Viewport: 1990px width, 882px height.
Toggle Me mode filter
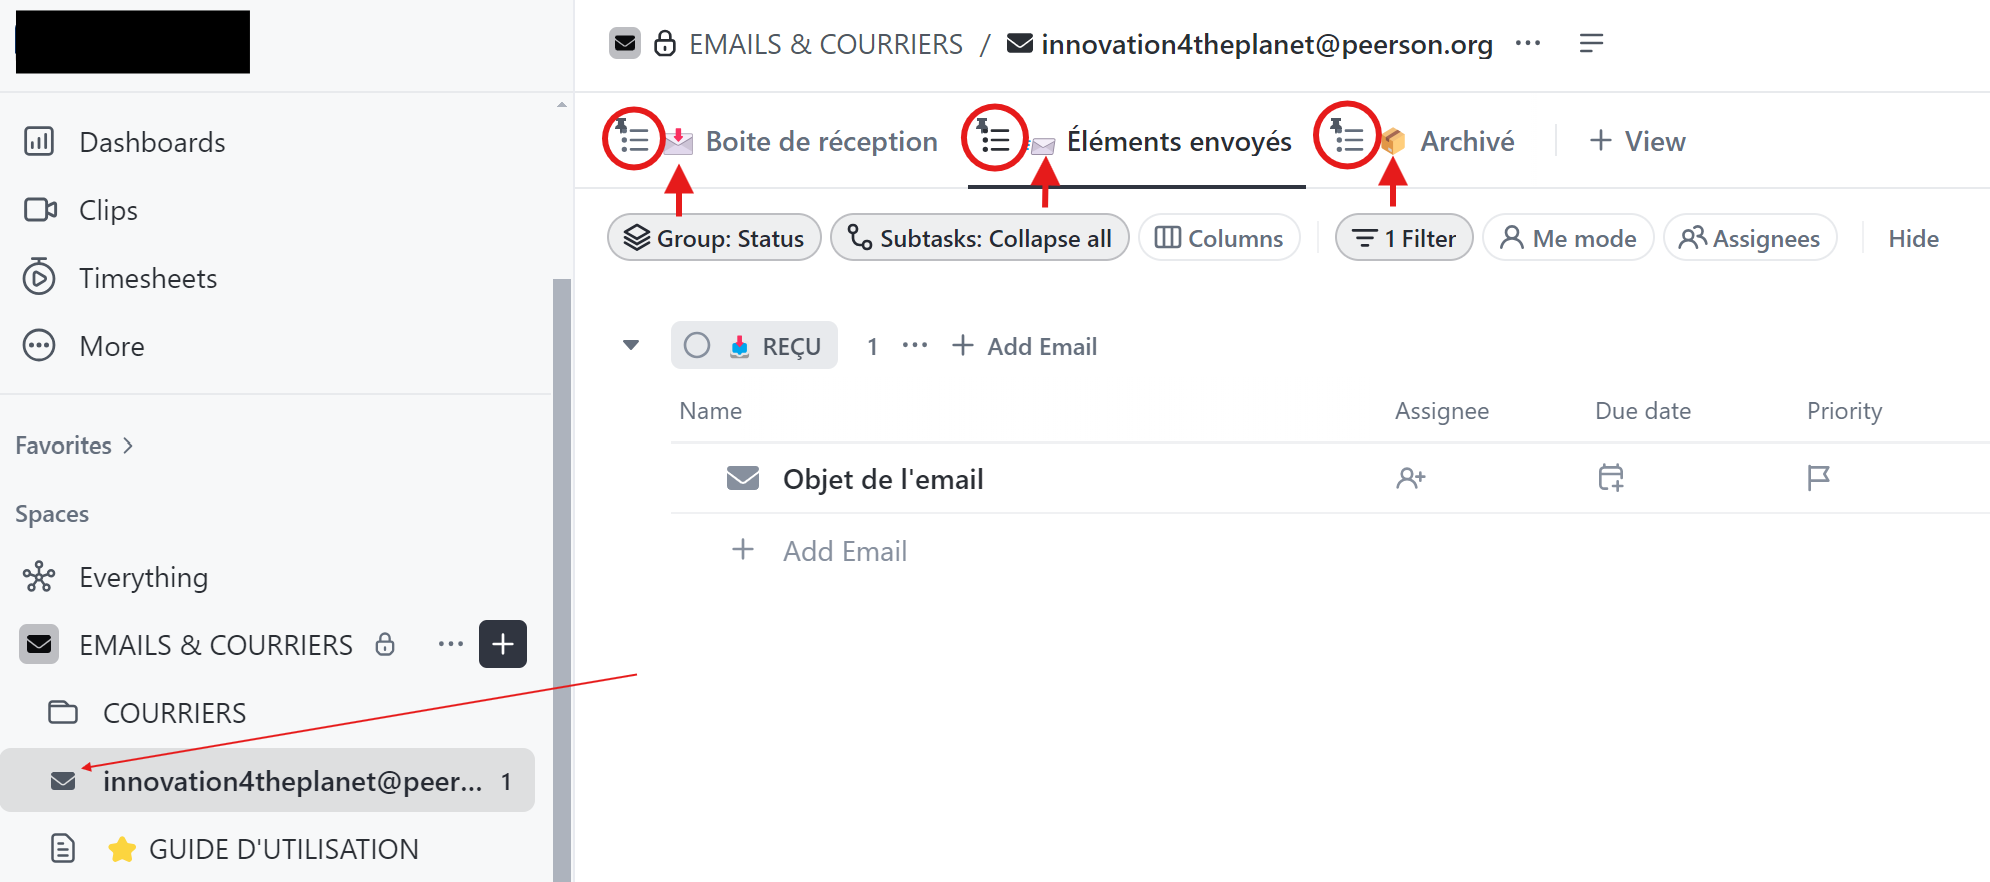[1568, 238]
